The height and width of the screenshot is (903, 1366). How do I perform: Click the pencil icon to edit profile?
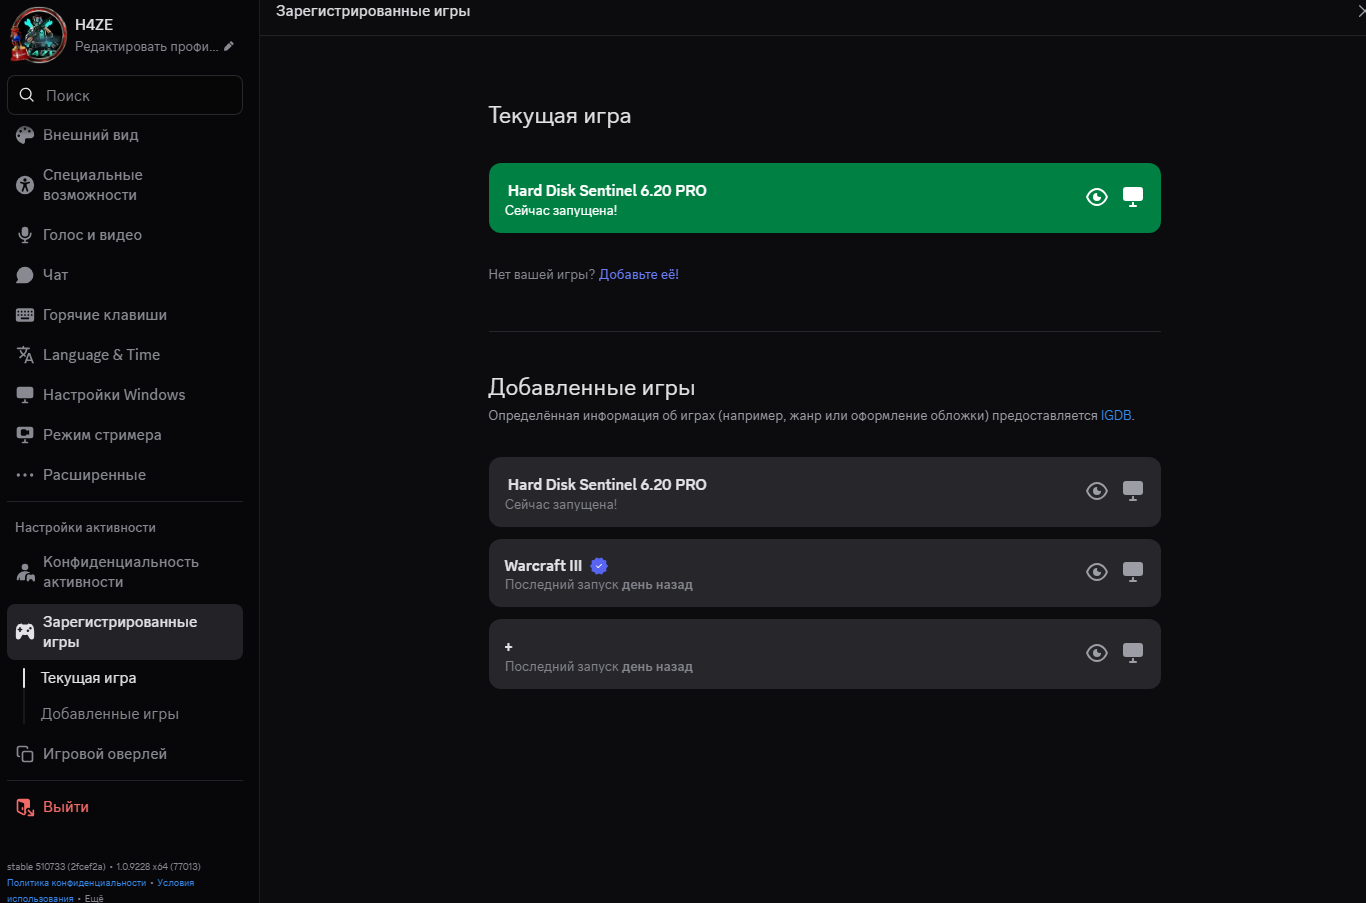pos(229,46)
